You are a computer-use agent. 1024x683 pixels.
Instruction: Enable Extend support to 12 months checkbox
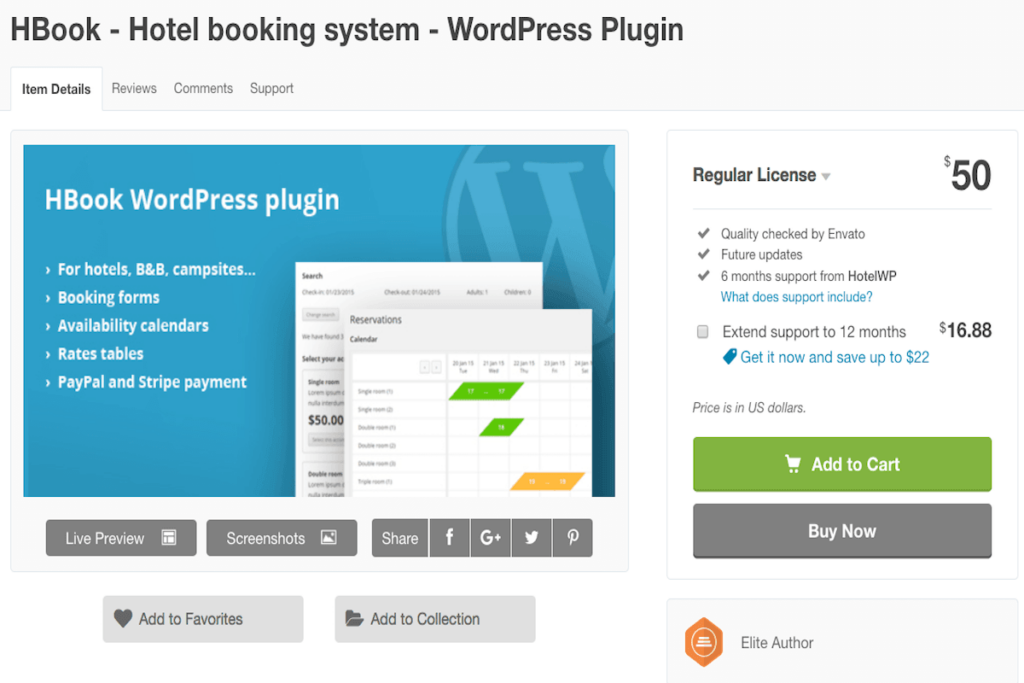(703, 332)
